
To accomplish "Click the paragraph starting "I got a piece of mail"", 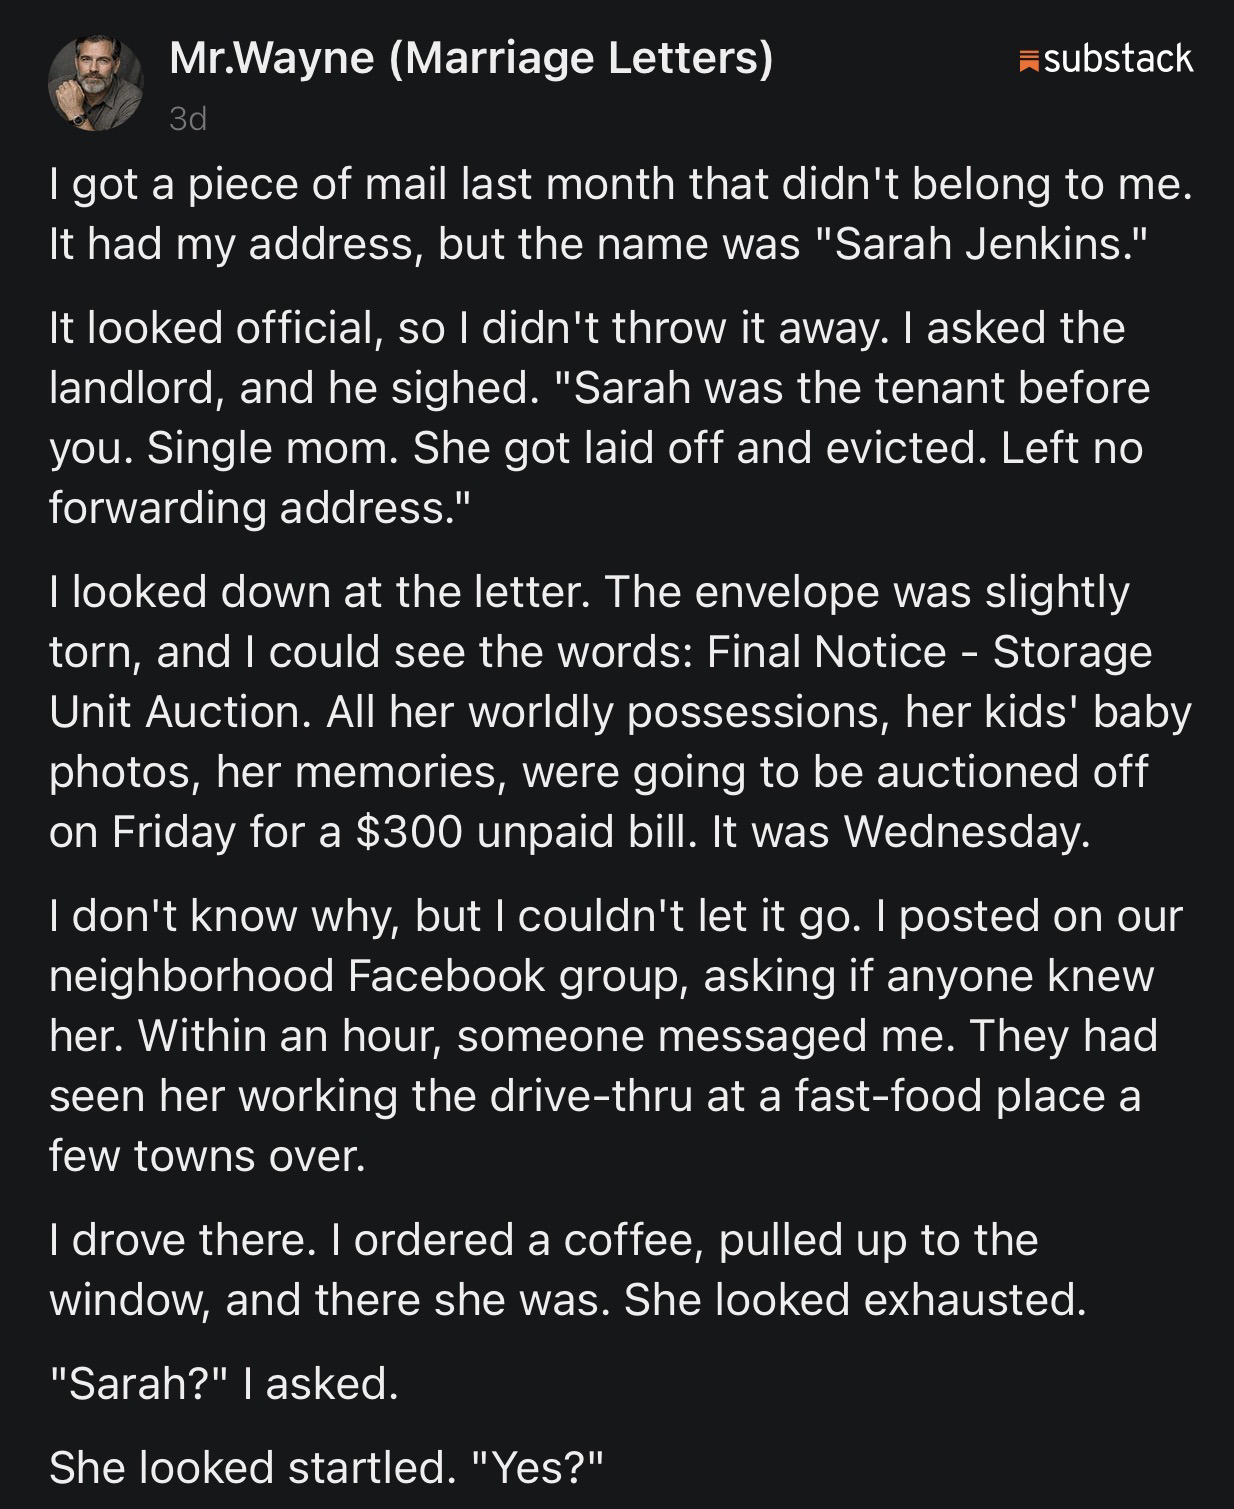I will (620, 214).
